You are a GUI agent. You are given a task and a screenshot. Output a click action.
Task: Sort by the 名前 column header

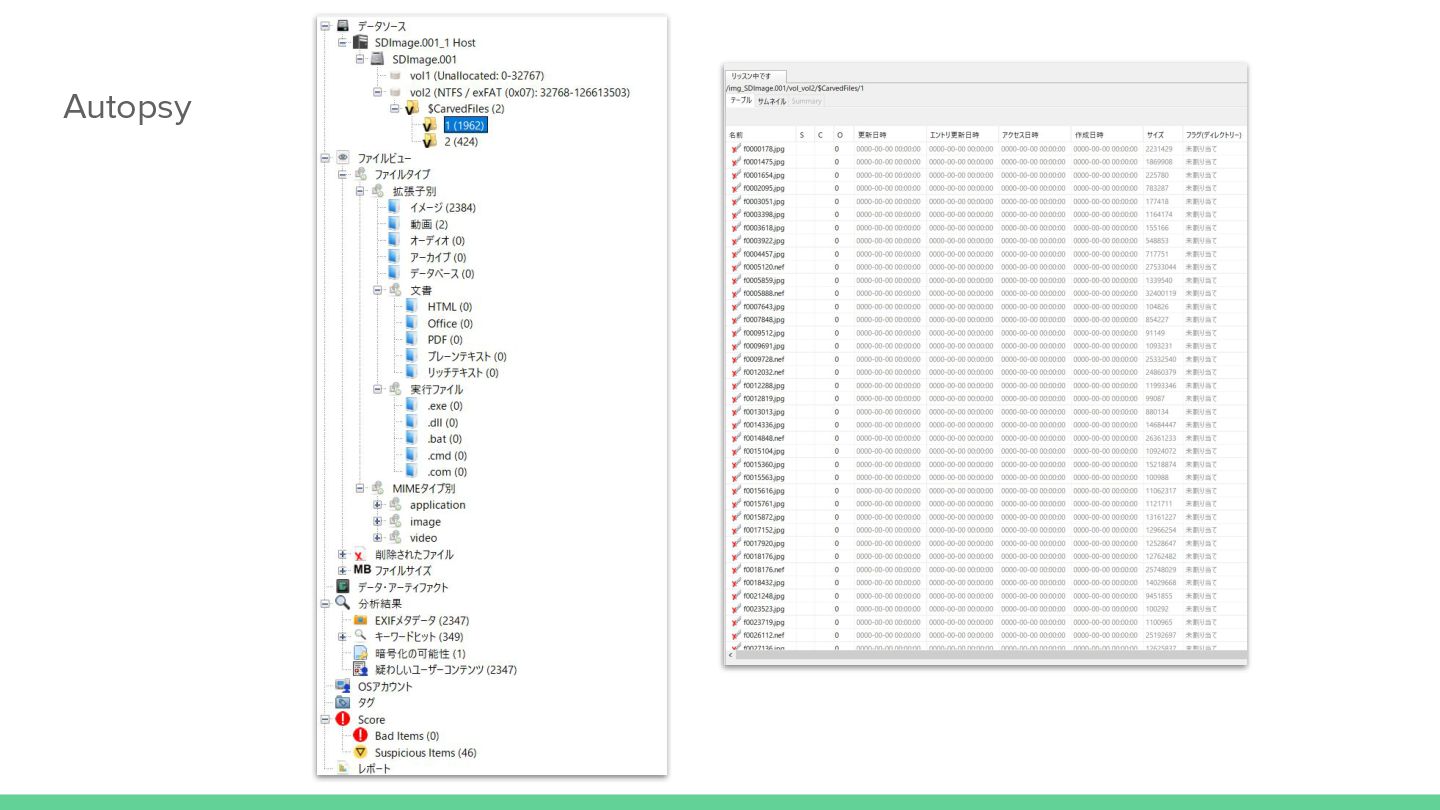click(x=760, y=134)
